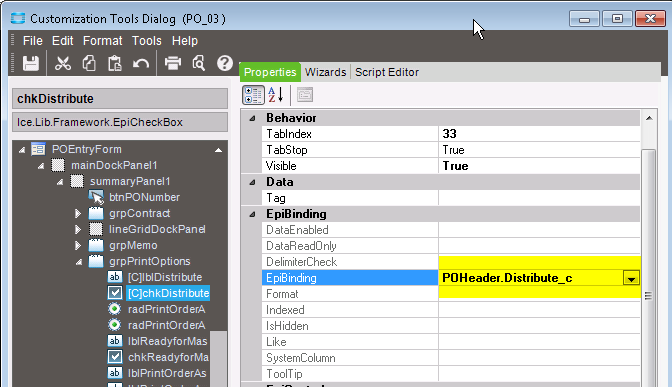Select the btnPONumber tree item
The height and width of the screenshot is (387, 672).
(x=144, y=197)
